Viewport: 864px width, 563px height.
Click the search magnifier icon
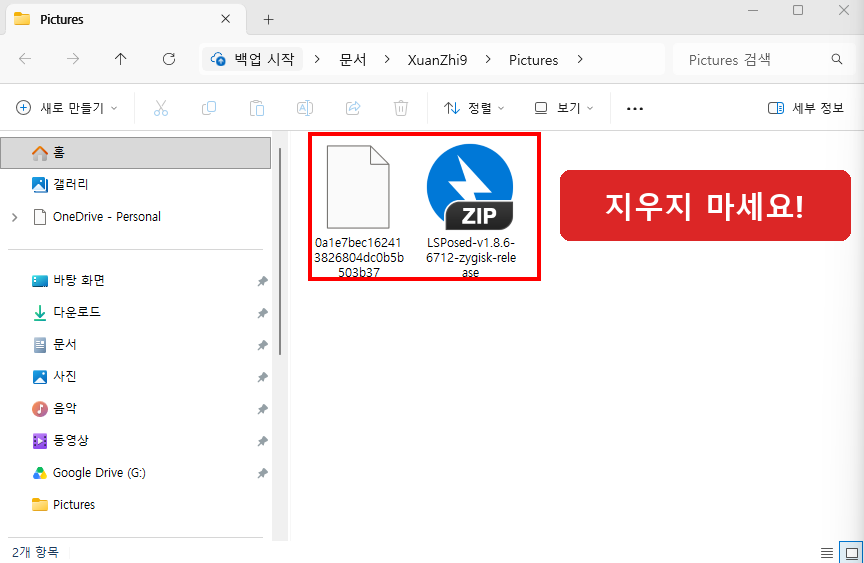coord(836,59)
